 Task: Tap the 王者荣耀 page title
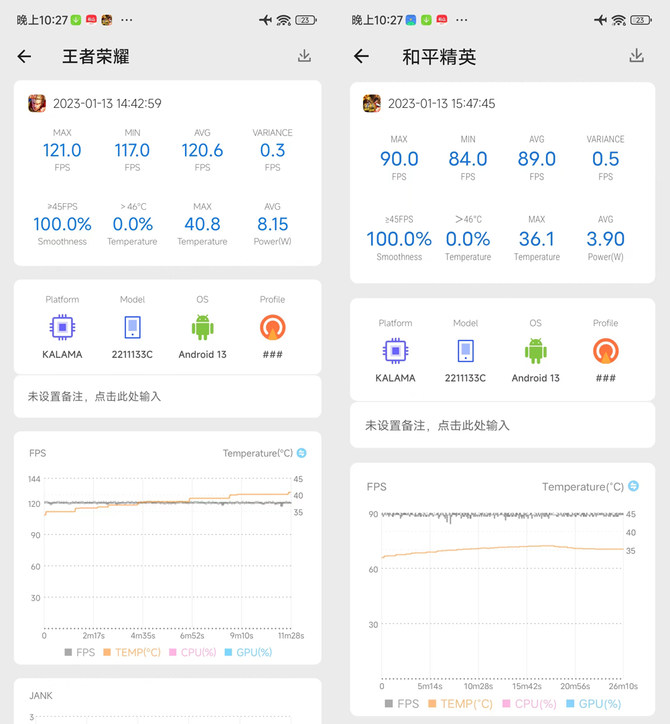click(x=96, y=57)
